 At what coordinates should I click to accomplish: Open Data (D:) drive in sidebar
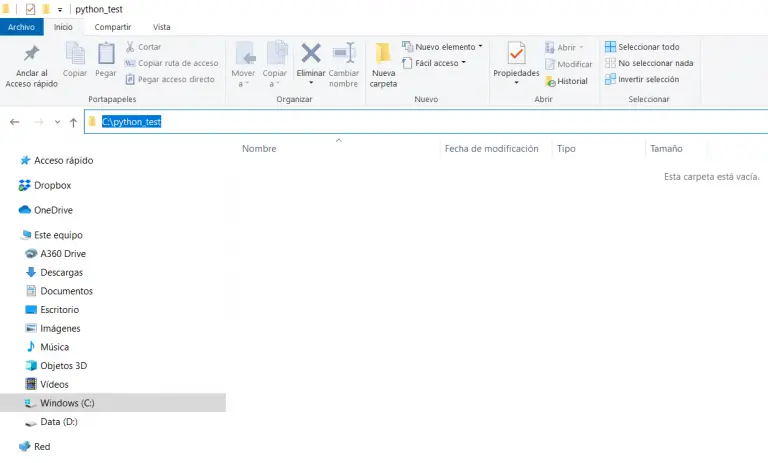(58, 422)
